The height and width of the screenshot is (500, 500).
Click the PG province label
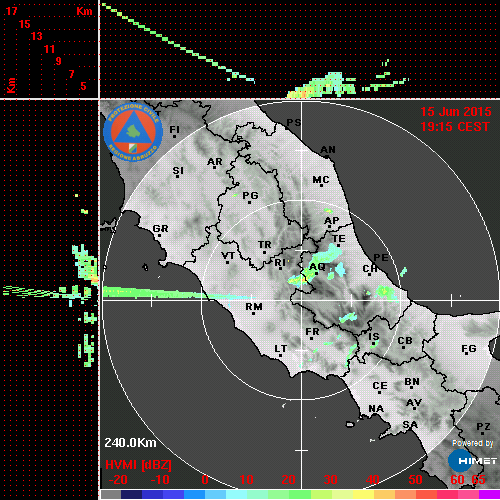(x=250, y=195)
